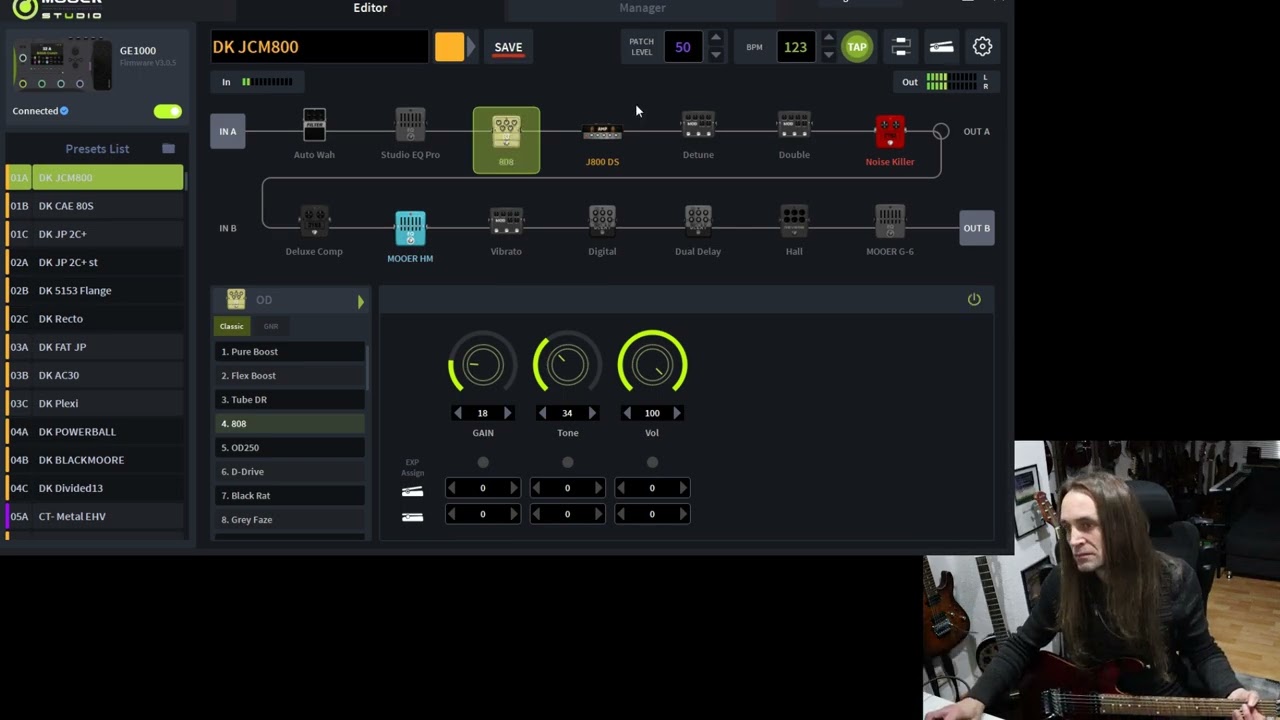Decrease the Vol value arrow
The image size is (1280, 720).
click(627, 413)
